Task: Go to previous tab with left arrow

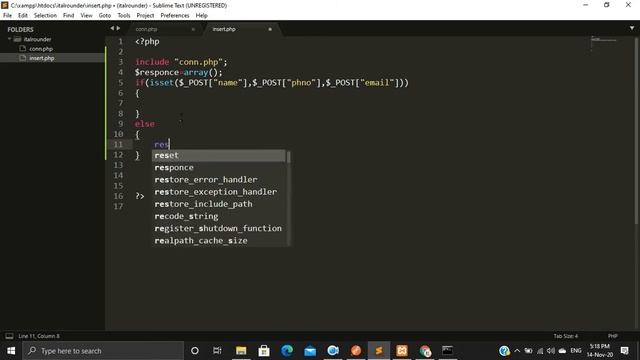Action: (112, 28)
